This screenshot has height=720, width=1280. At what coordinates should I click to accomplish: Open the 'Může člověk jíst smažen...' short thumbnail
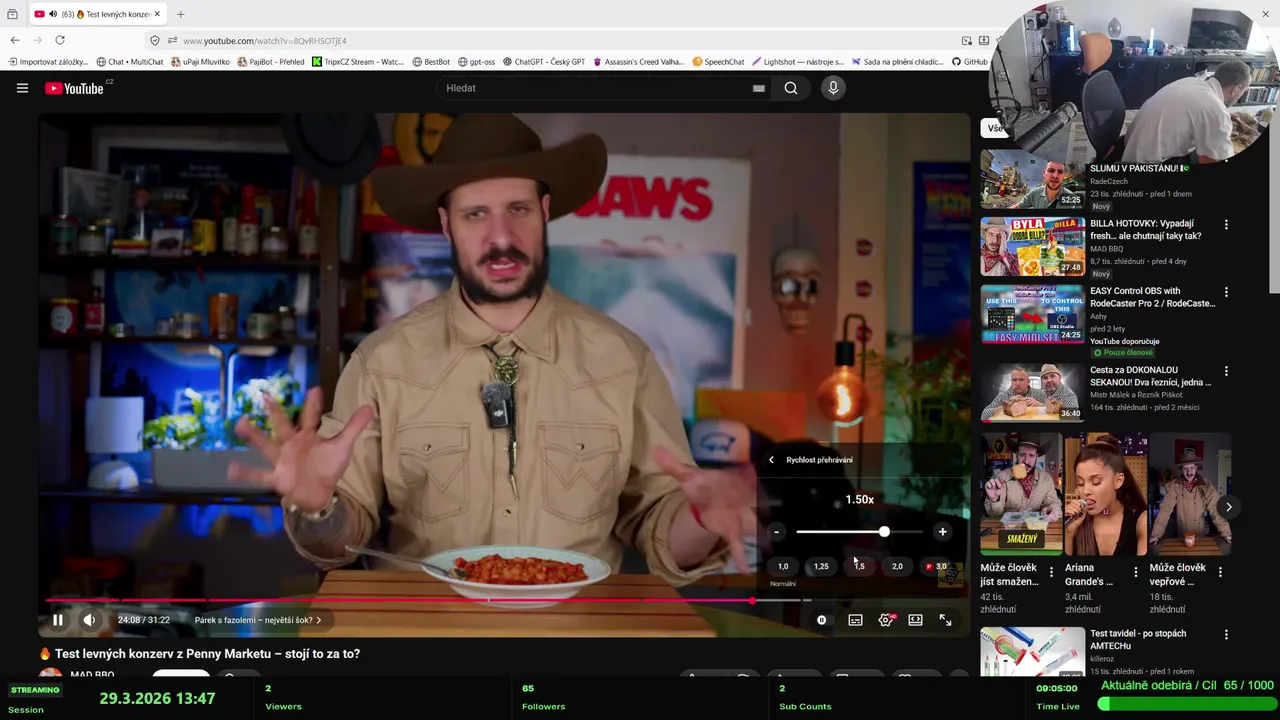(x=1021, y=494)
